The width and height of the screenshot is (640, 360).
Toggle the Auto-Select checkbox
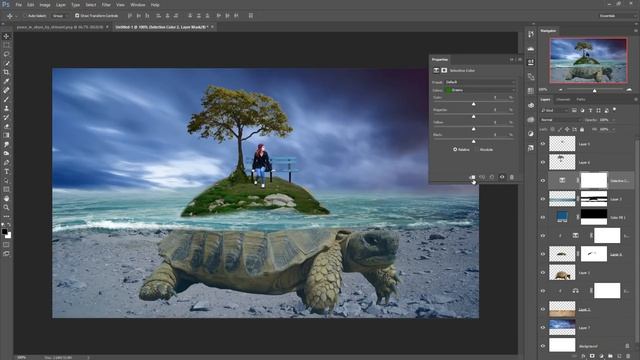click(25, 16)
